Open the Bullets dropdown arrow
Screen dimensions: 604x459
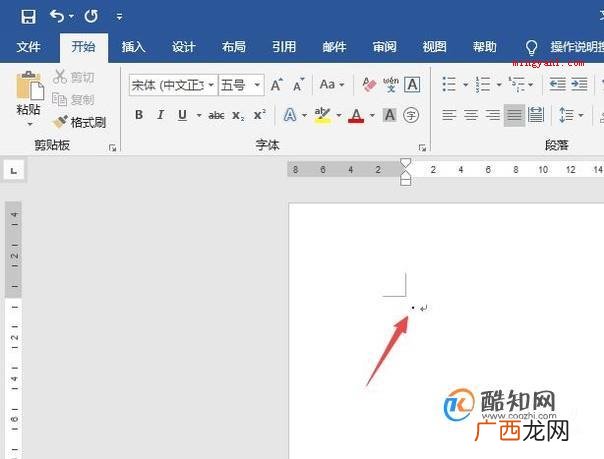465,84
